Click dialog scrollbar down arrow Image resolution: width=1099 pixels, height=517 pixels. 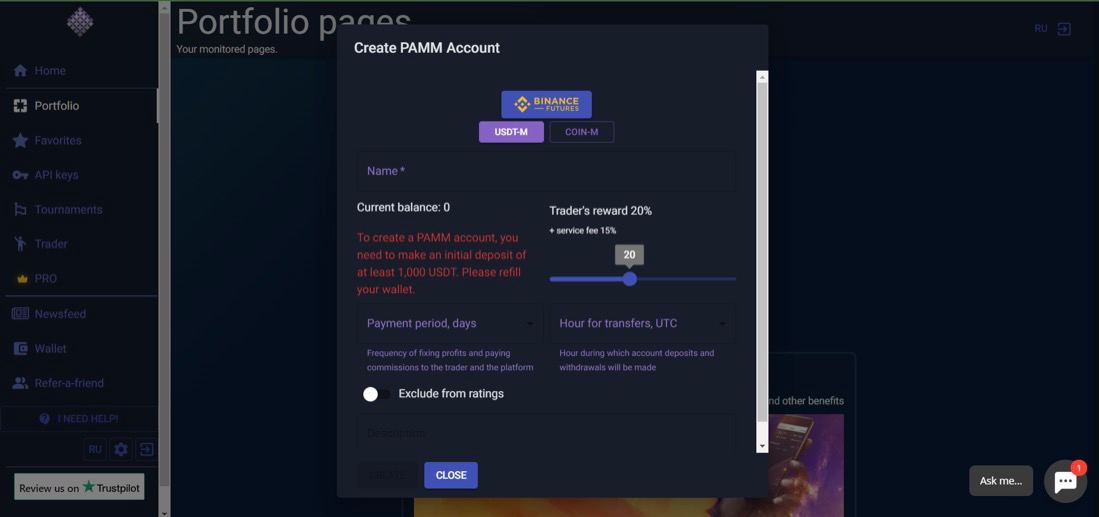tap(763, 446)
